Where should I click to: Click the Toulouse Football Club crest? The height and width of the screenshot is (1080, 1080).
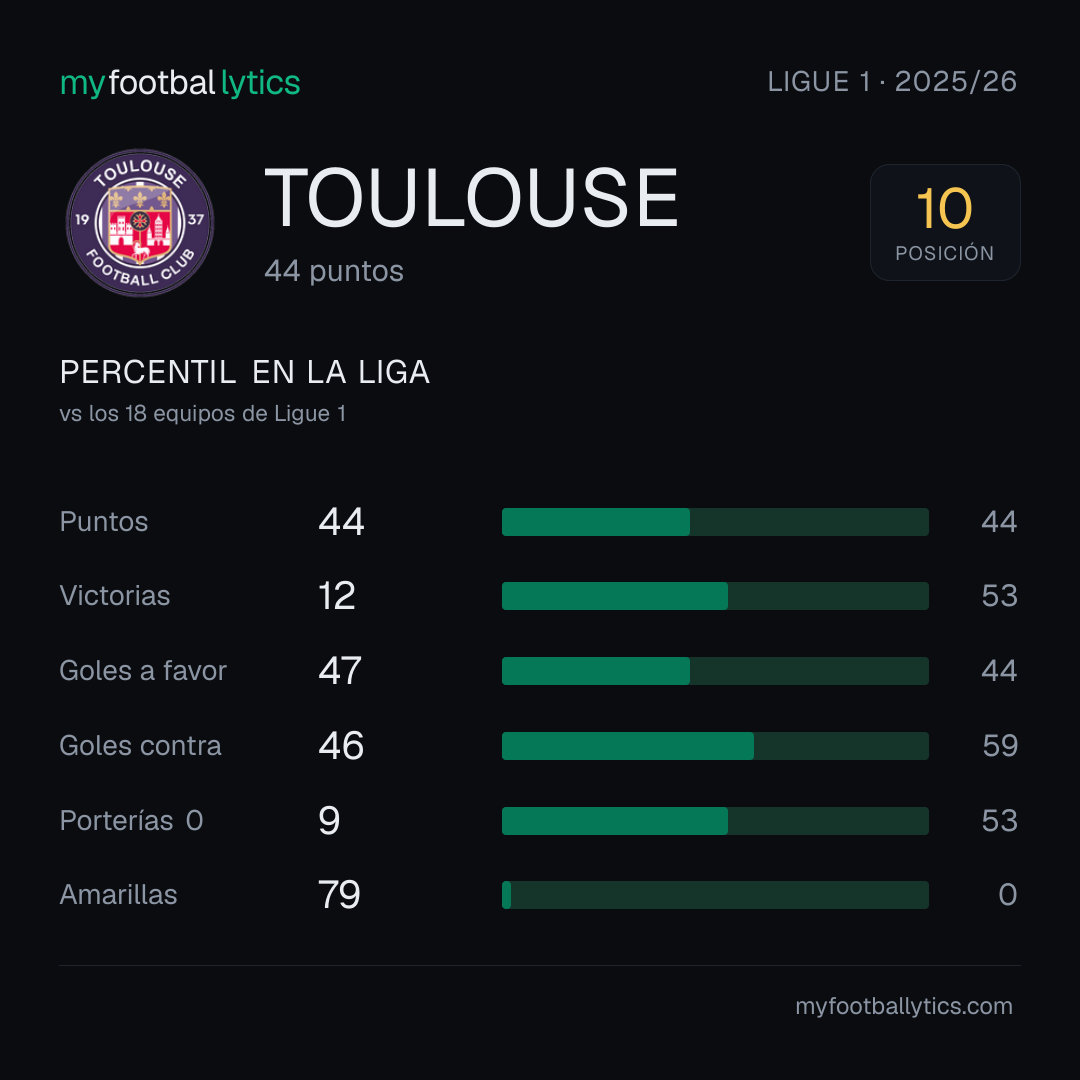(140, 222)
